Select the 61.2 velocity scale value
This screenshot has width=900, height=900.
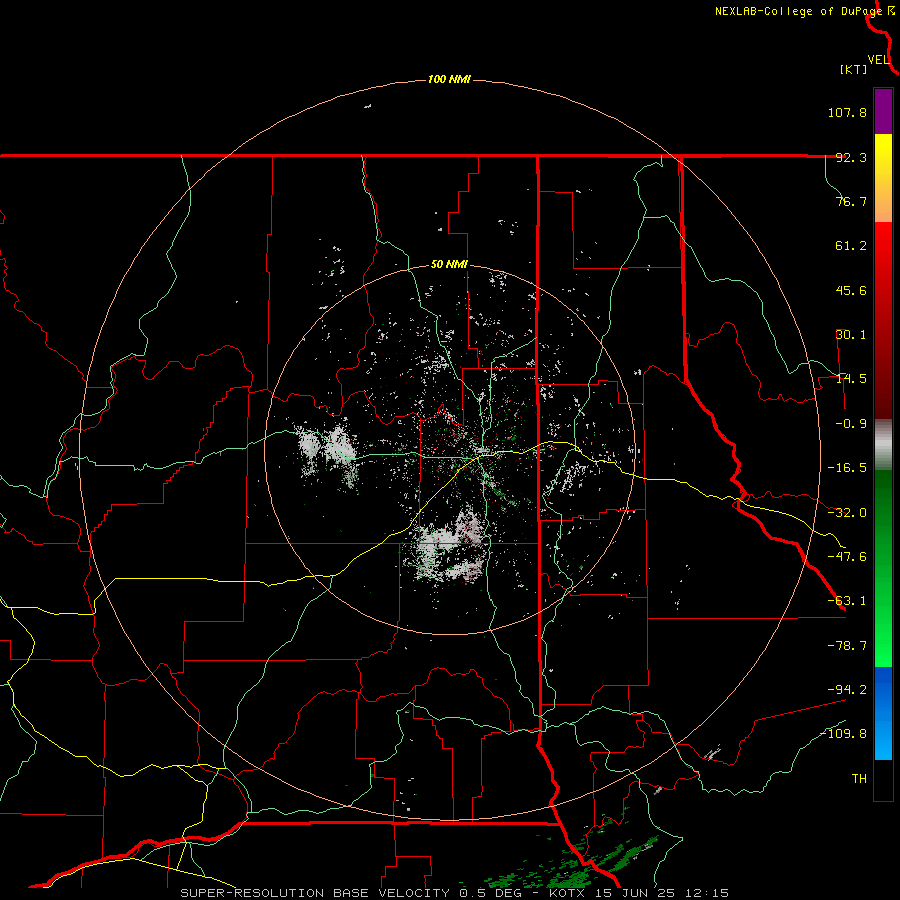coord(851,246)
